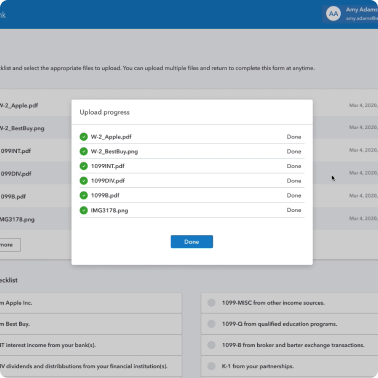
Task: Toggle 1099-B from broker and barter radio
Action: click(211, 345)
